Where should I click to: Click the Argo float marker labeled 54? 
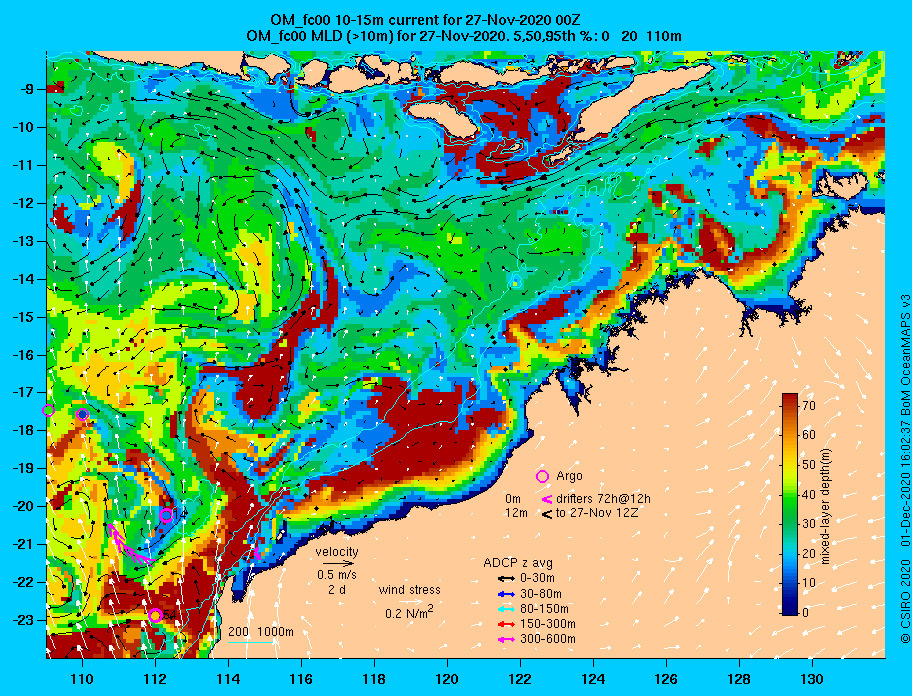(155, 615)
